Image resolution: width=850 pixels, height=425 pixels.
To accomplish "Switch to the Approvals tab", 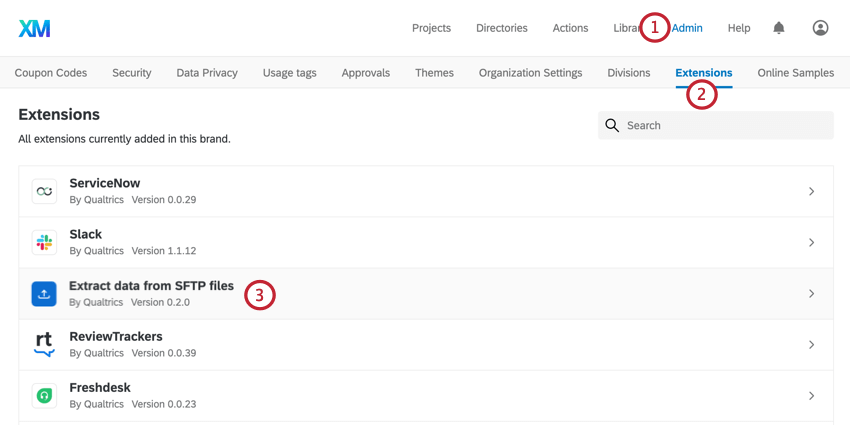I will 366,73.
